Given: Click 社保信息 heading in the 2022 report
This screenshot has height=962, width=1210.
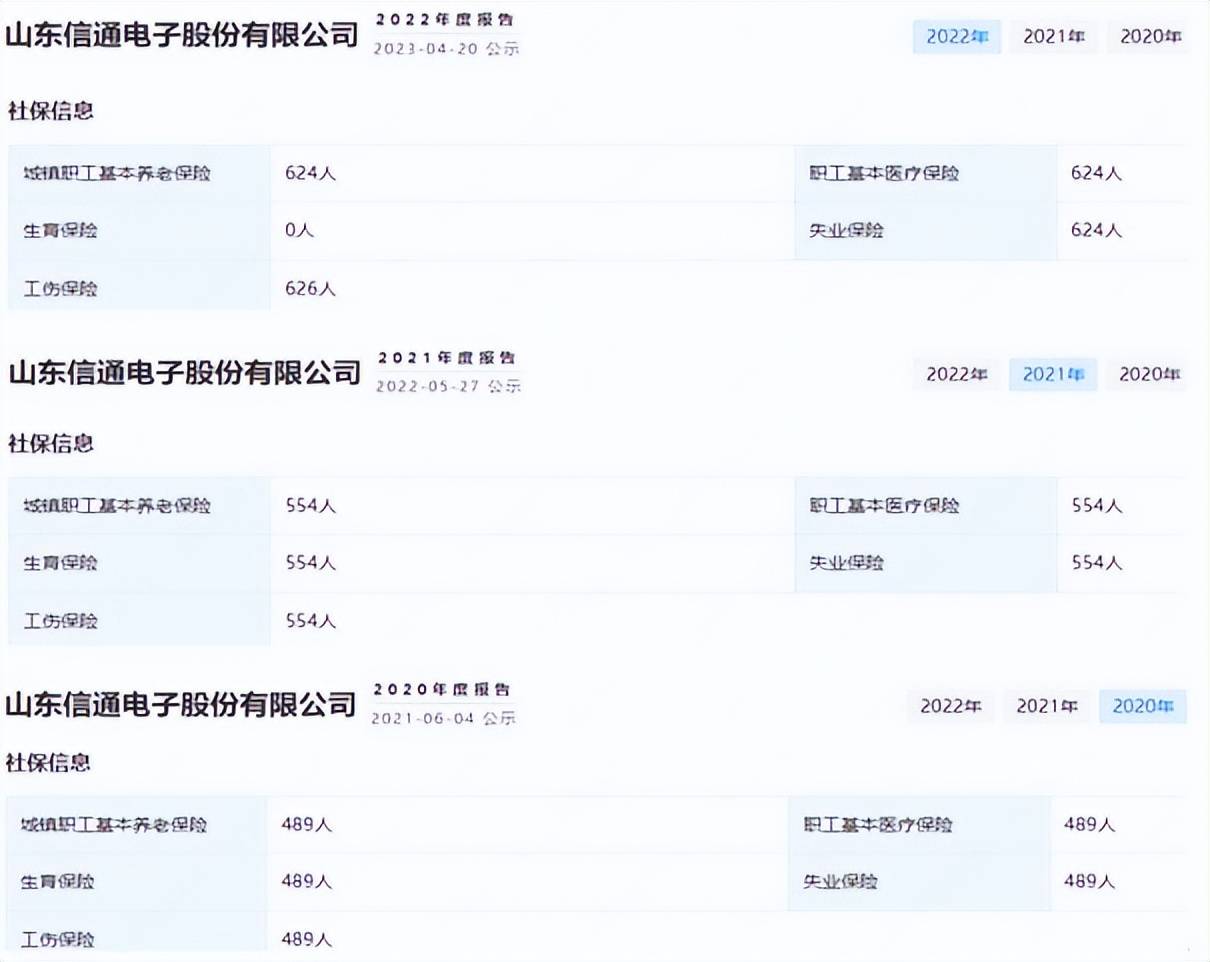Looking at the screenshot, I should [51, 111].
